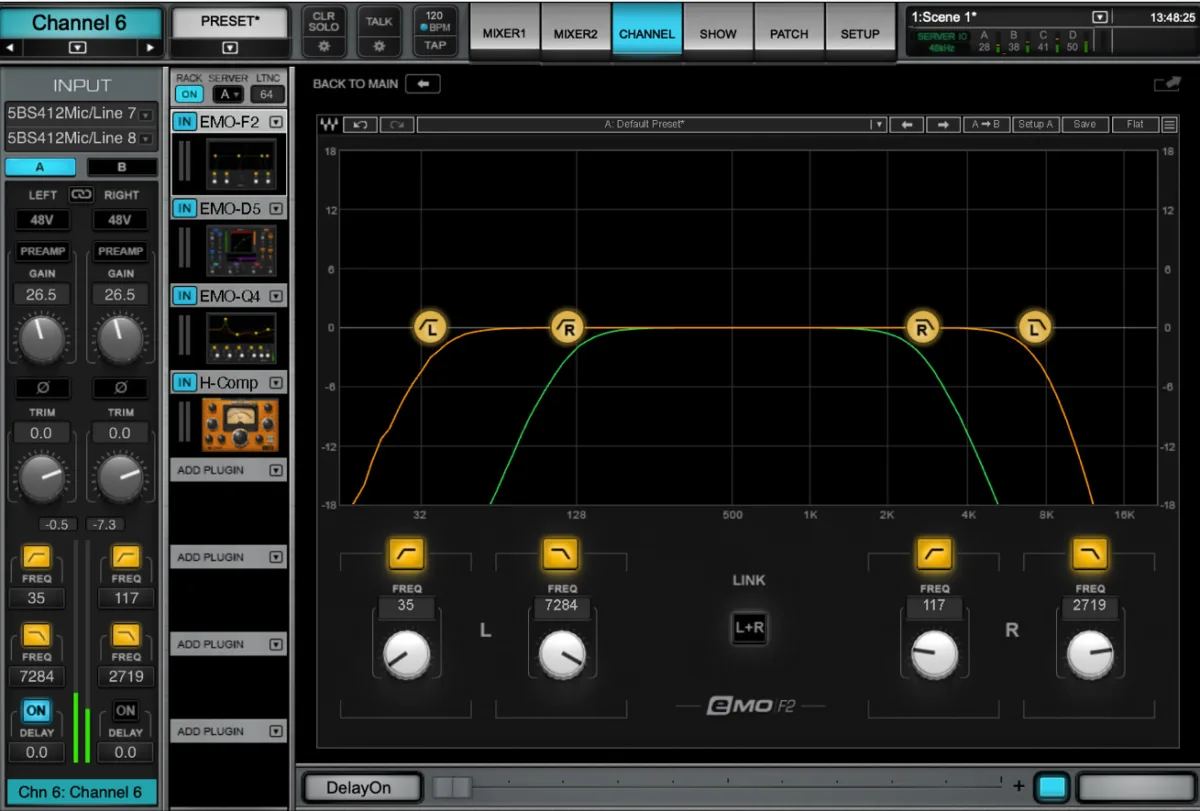Screen dimensions: 1200x811
Task: Turn off the rack with the ON button
Action: tap(188, 94)
